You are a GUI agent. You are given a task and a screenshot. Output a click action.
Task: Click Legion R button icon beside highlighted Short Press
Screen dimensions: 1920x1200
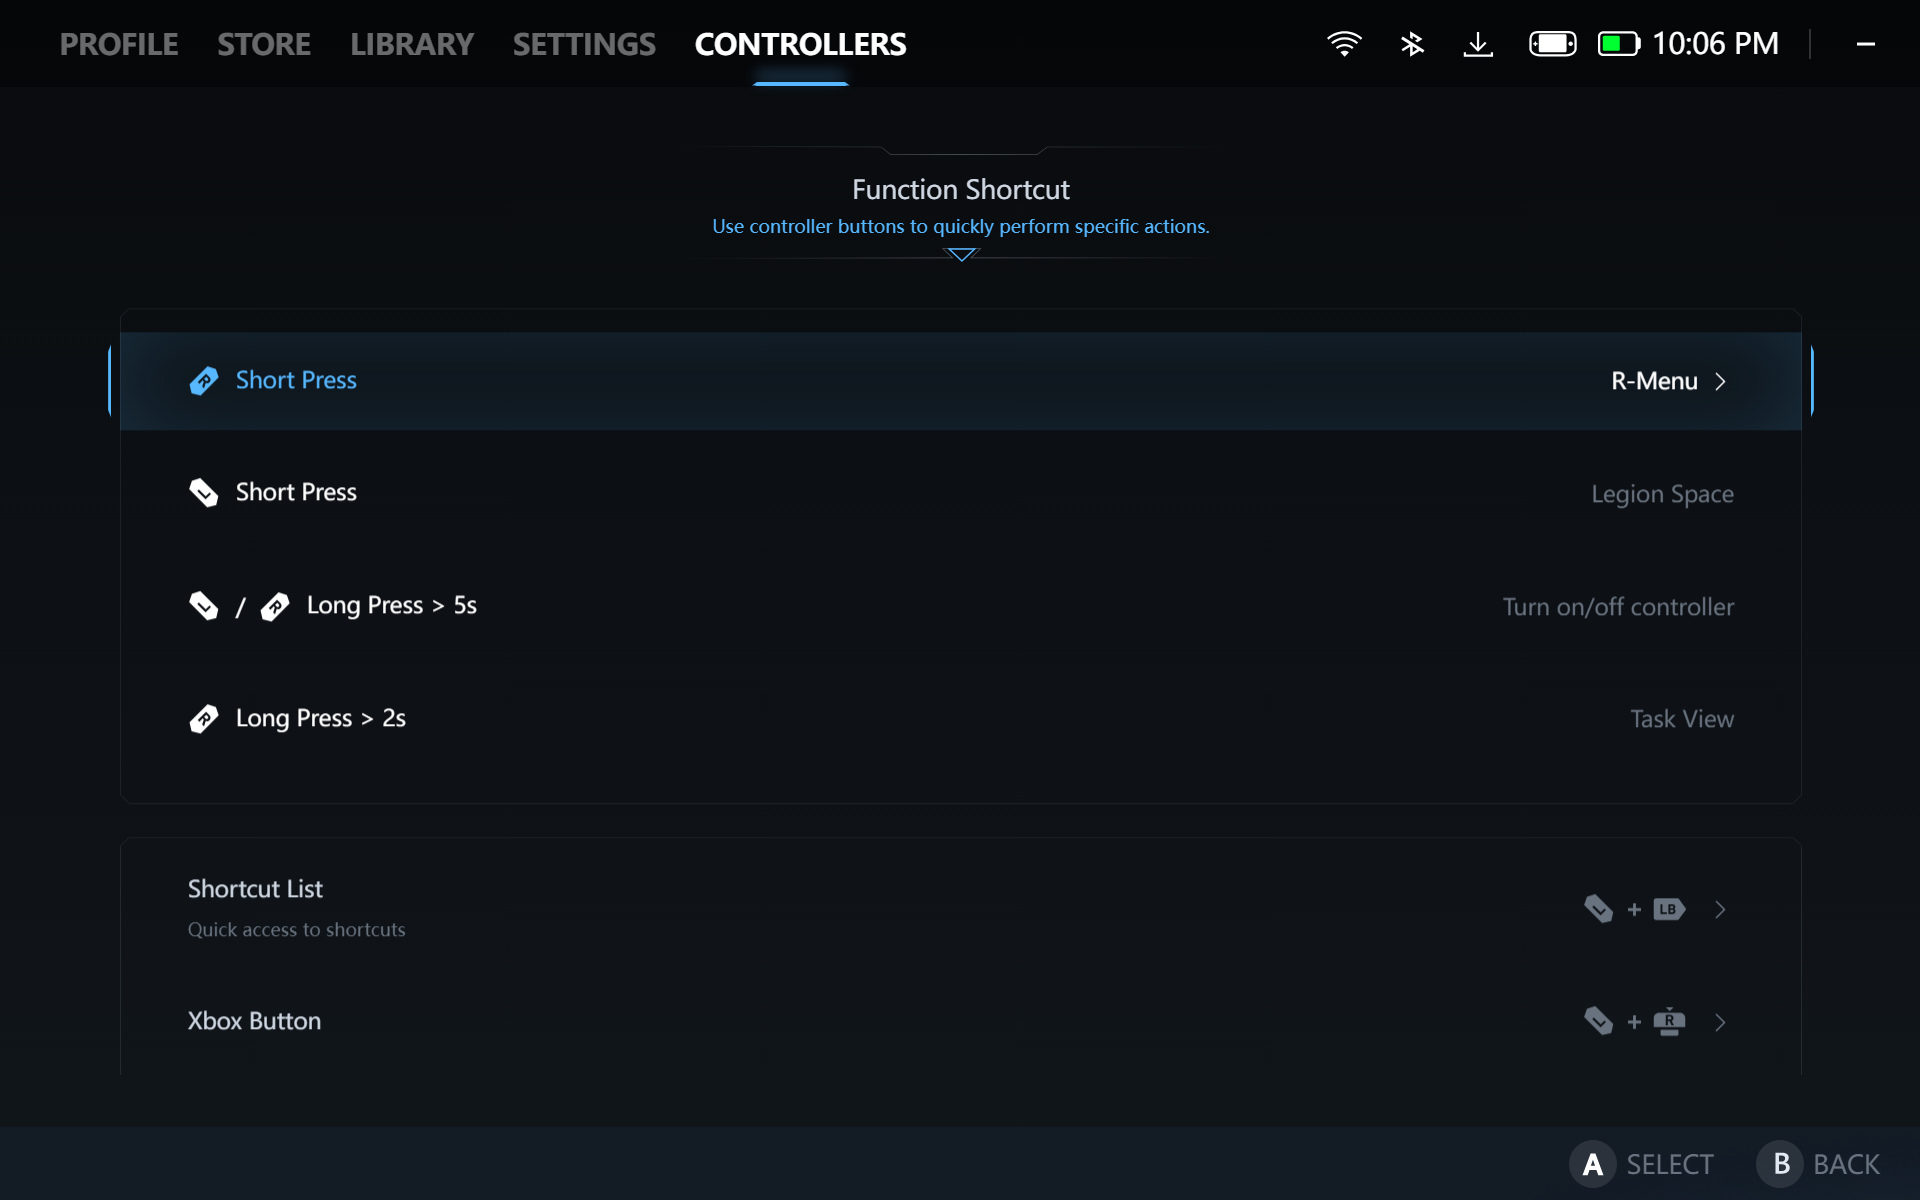[x=204, y=381]
